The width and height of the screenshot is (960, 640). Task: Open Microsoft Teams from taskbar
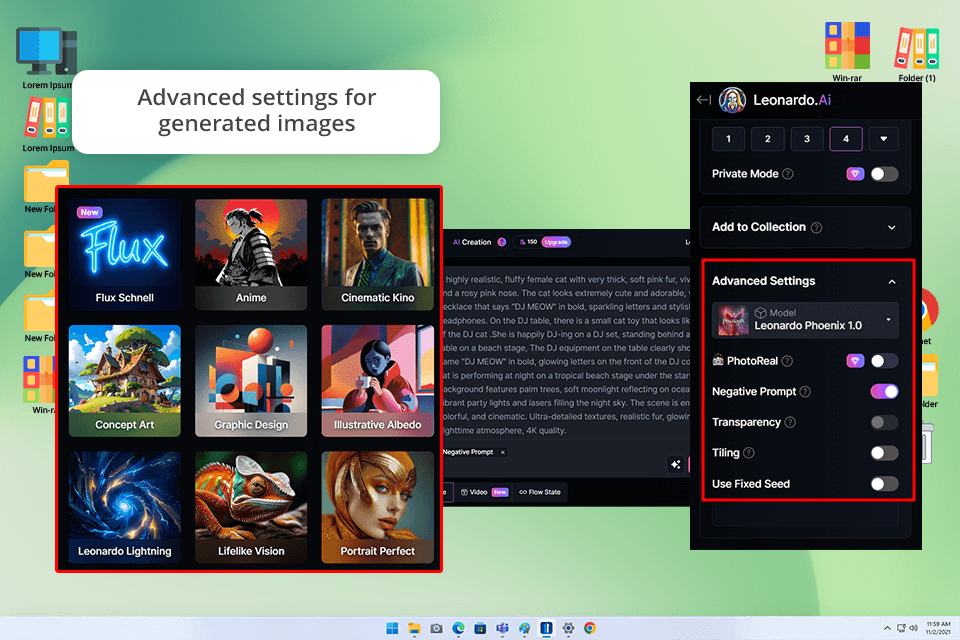coord(503,628)
